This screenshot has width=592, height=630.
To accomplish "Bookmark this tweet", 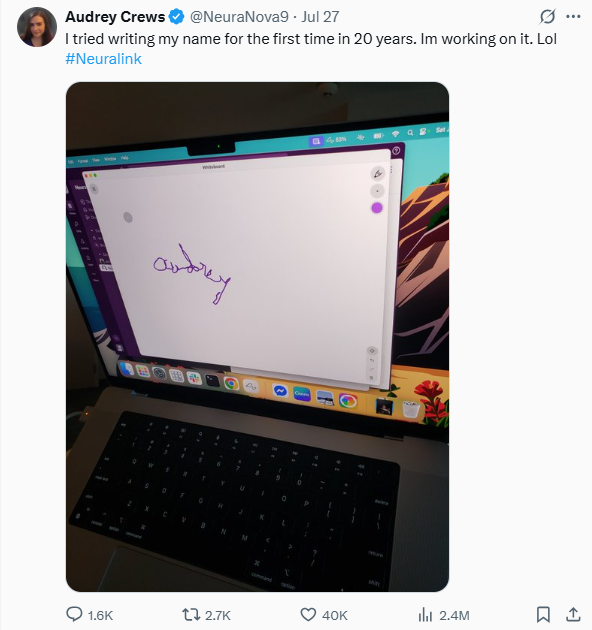I will pos(543,615).
